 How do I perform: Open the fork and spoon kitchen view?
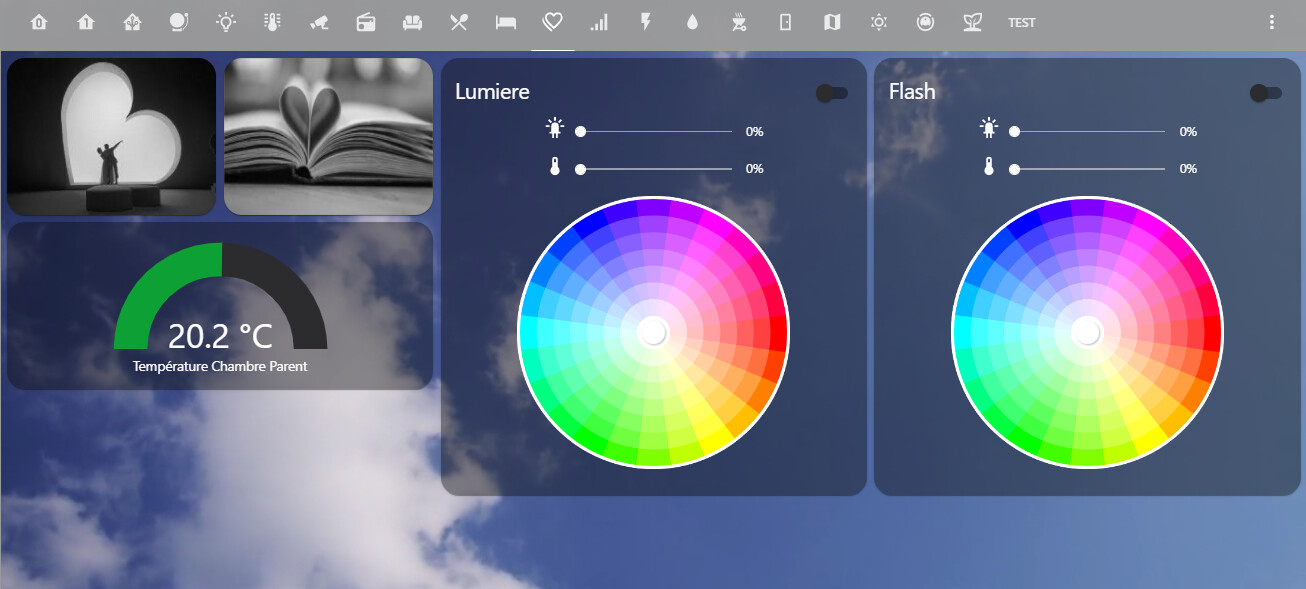click(x=459, y=22)
